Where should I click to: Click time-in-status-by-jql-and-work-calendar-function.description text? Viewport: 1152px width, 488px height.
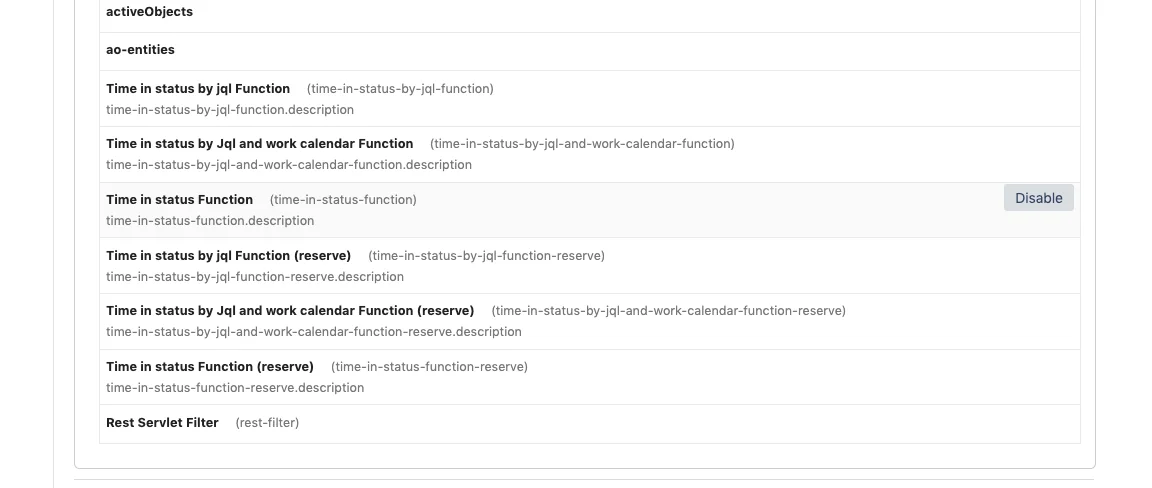289,165
